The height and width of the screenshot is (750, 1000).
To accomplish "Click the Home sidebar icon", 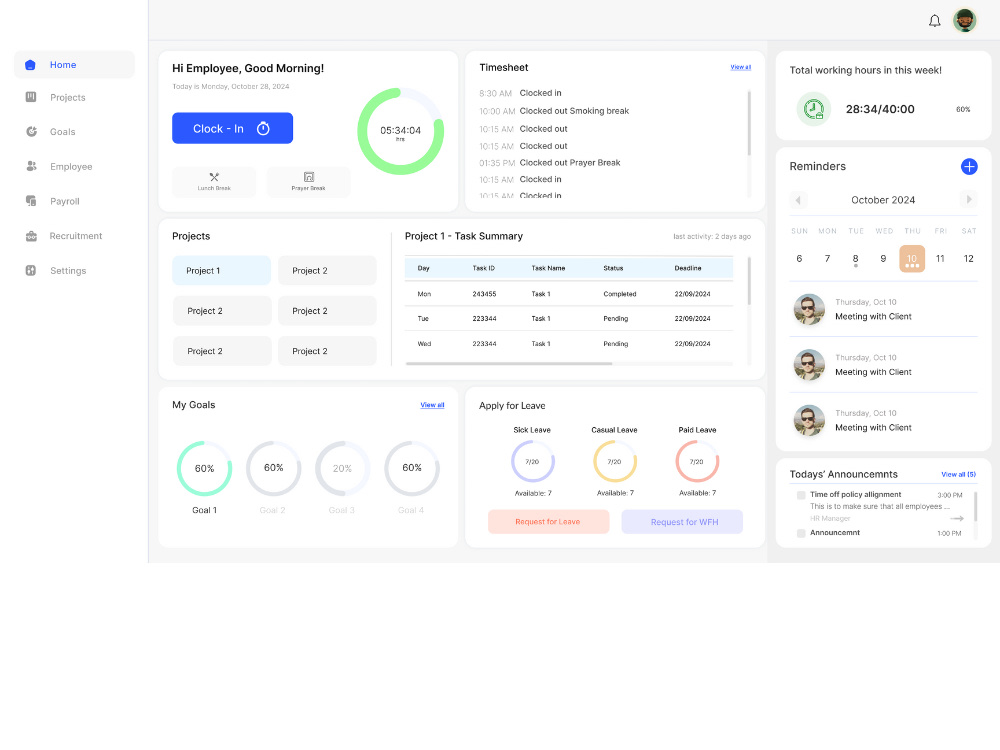I will [30, 65].
